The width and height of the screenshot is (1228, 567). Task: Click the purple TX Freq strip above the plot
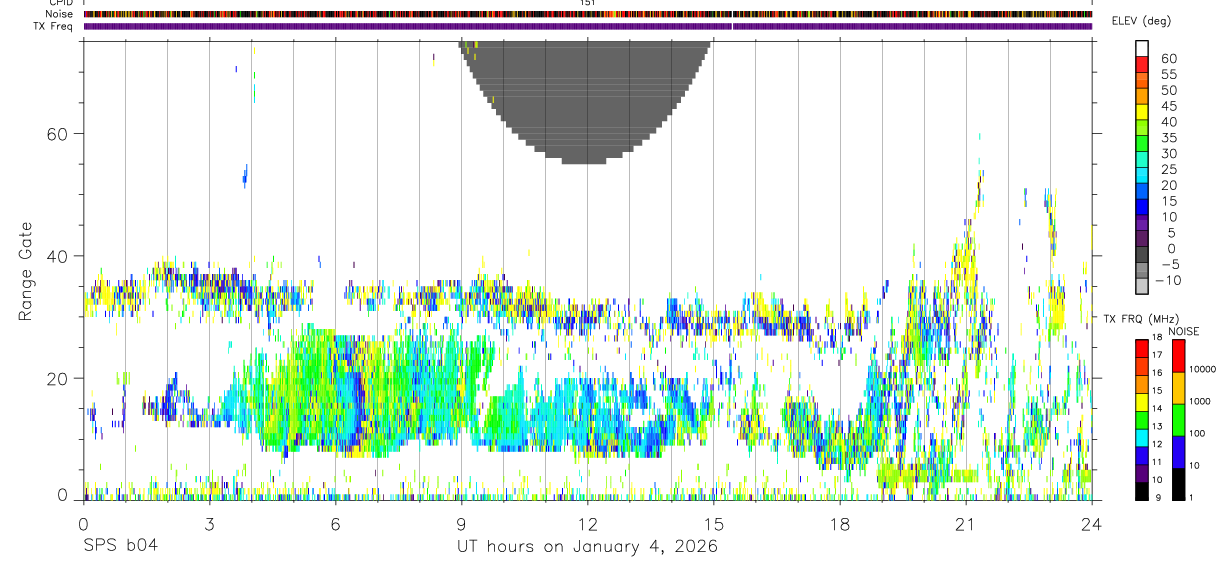click(x=588, y=26)
